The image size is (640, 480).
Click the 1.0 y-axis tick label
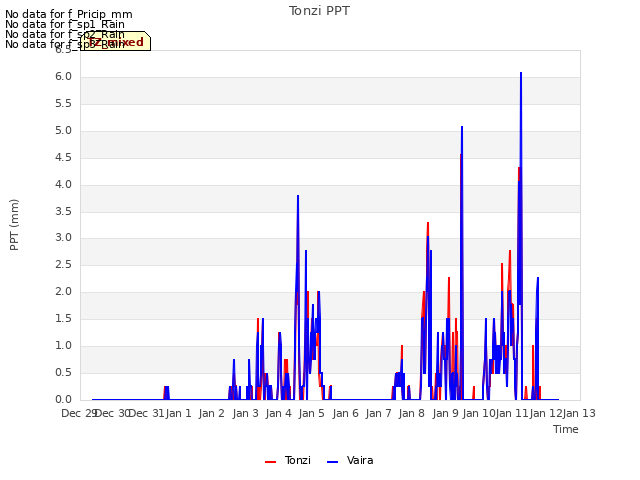click(x=63, y=346)
